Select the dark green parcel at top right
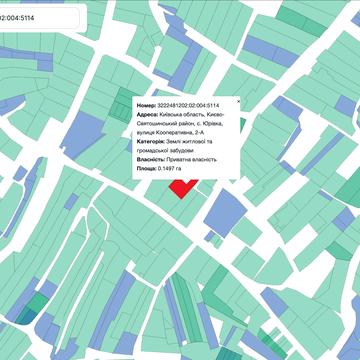The width and height of the screenshot is (360, 360). (x=302, y=21)
